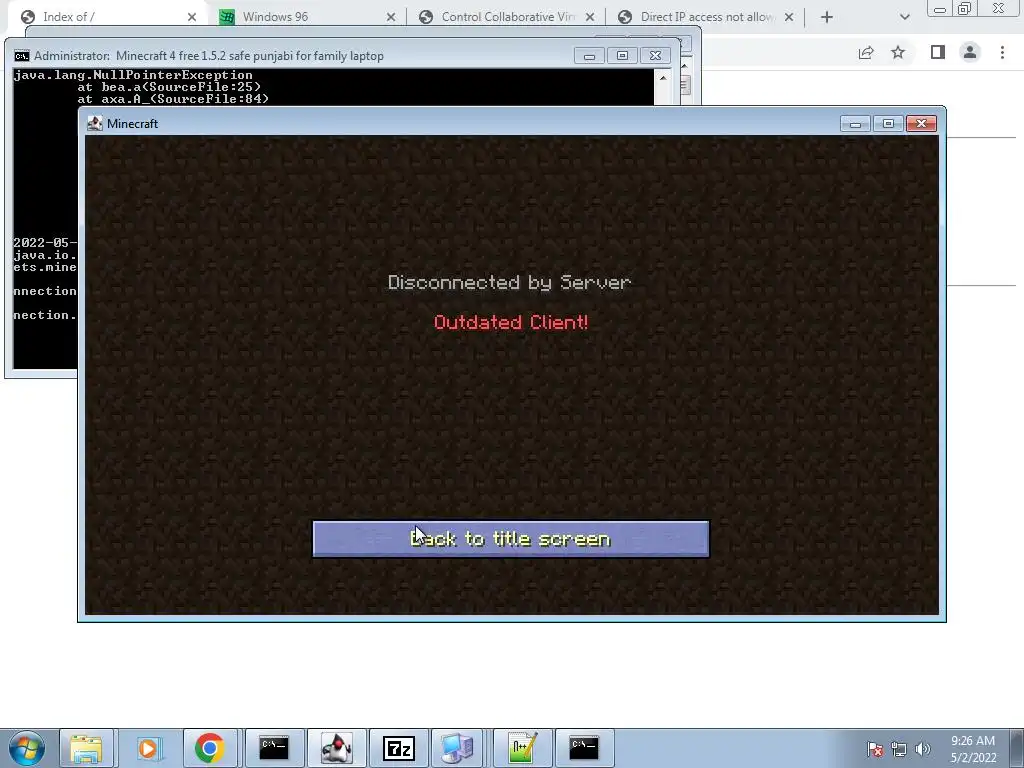Open the last command prompt taskbar icon
The image size is (1024, 768).
click(x=584, y=748)
